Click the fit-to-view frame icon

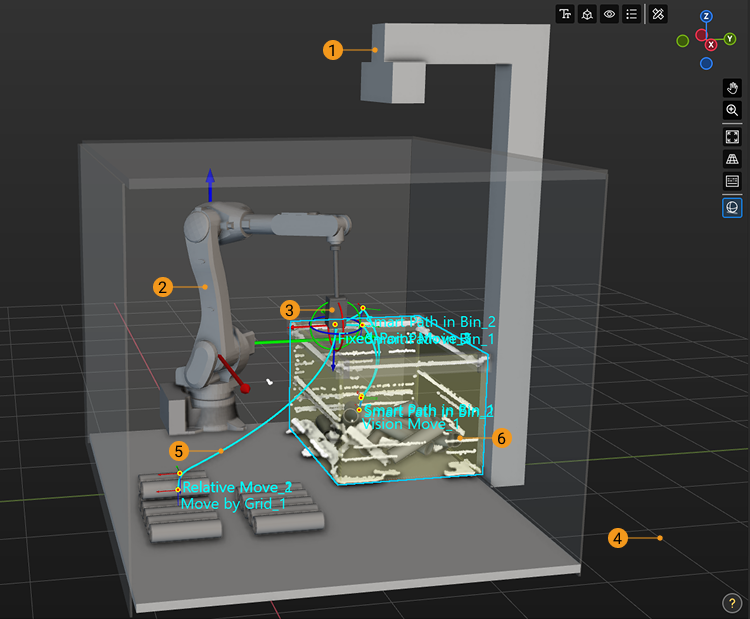coord(732,136)
